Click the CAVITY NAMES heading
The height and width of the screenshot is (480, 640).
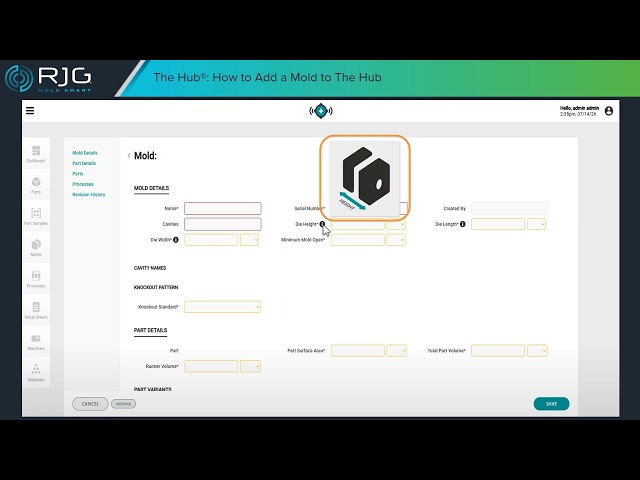click(150, 268)
